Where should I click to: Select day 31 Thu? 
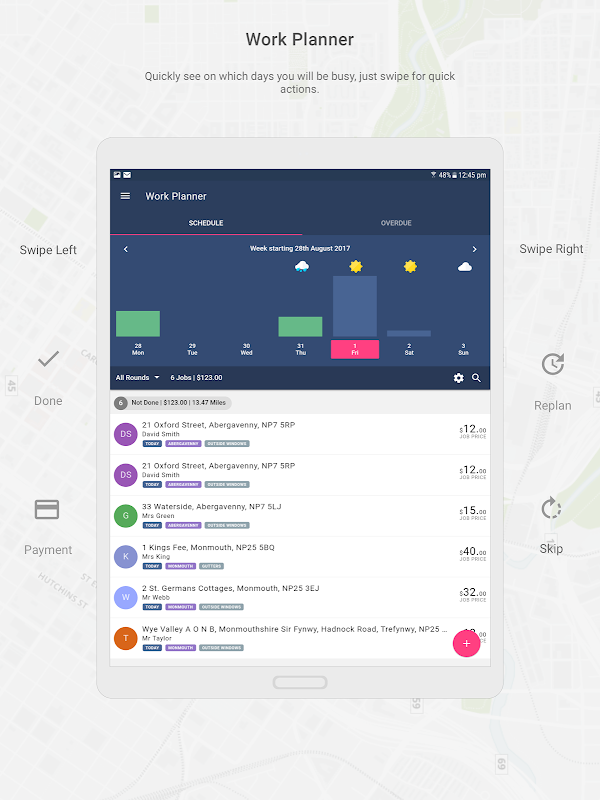(301, 349)
